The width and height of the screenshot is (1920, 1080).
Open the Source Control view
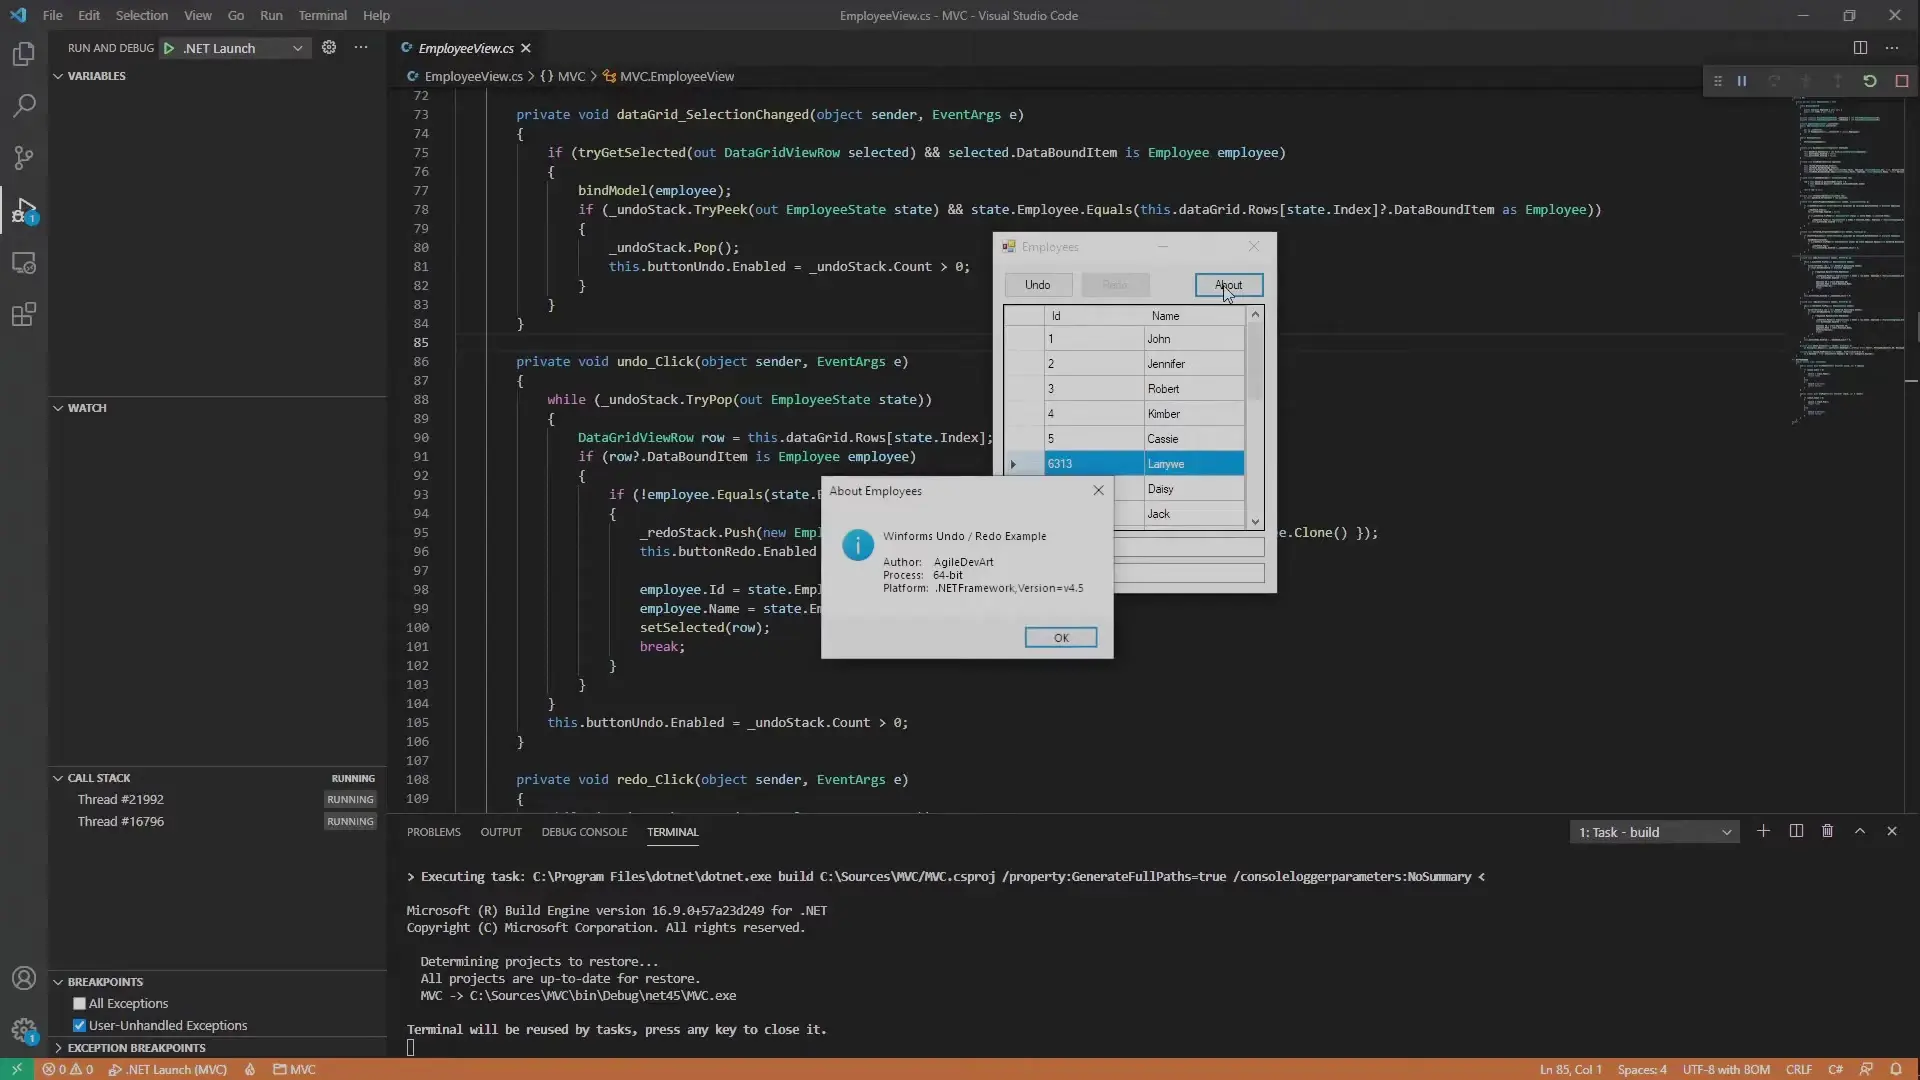24,158
